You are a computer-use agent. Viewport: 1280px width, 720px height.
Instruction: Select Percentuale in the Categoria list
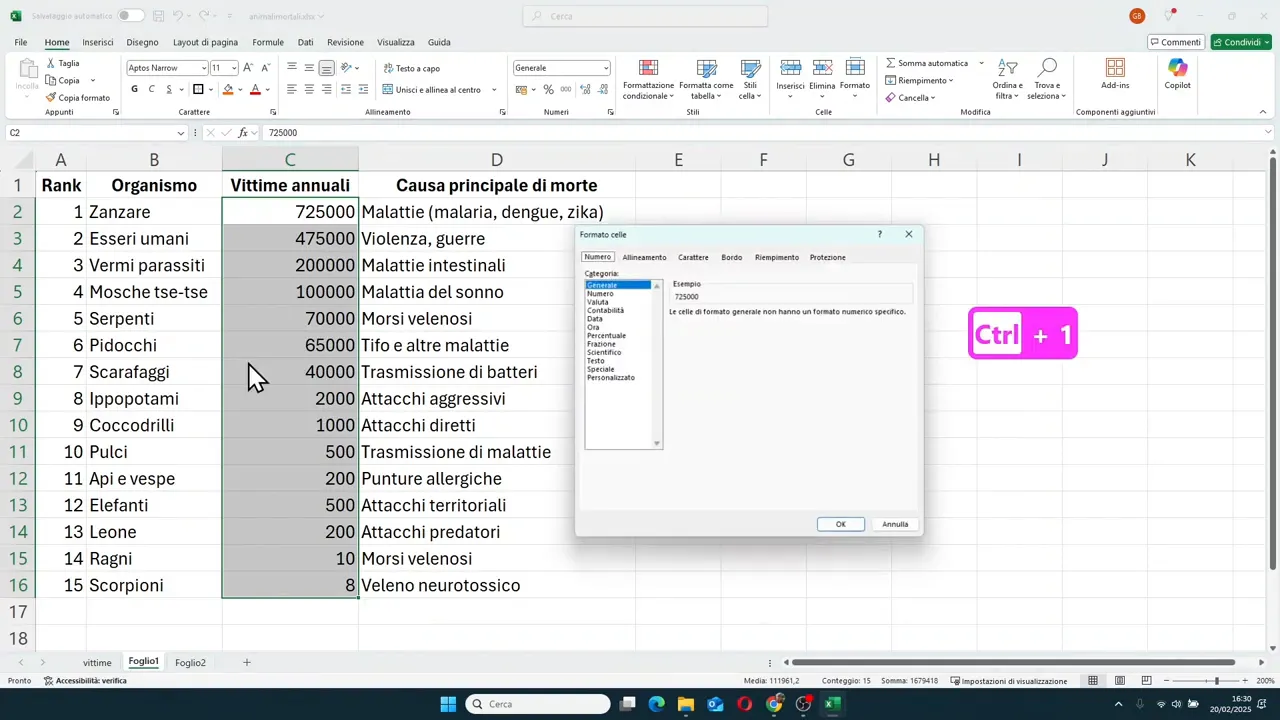pos(606,335)
